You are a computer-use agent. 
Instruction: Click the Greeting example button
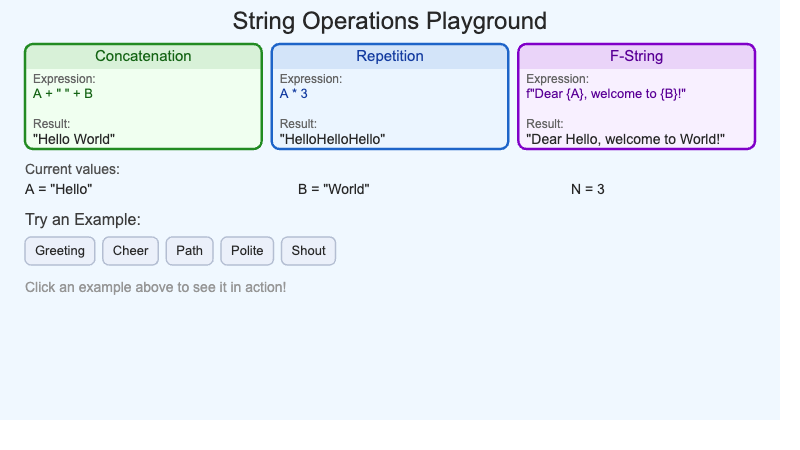tap(60, 251)
